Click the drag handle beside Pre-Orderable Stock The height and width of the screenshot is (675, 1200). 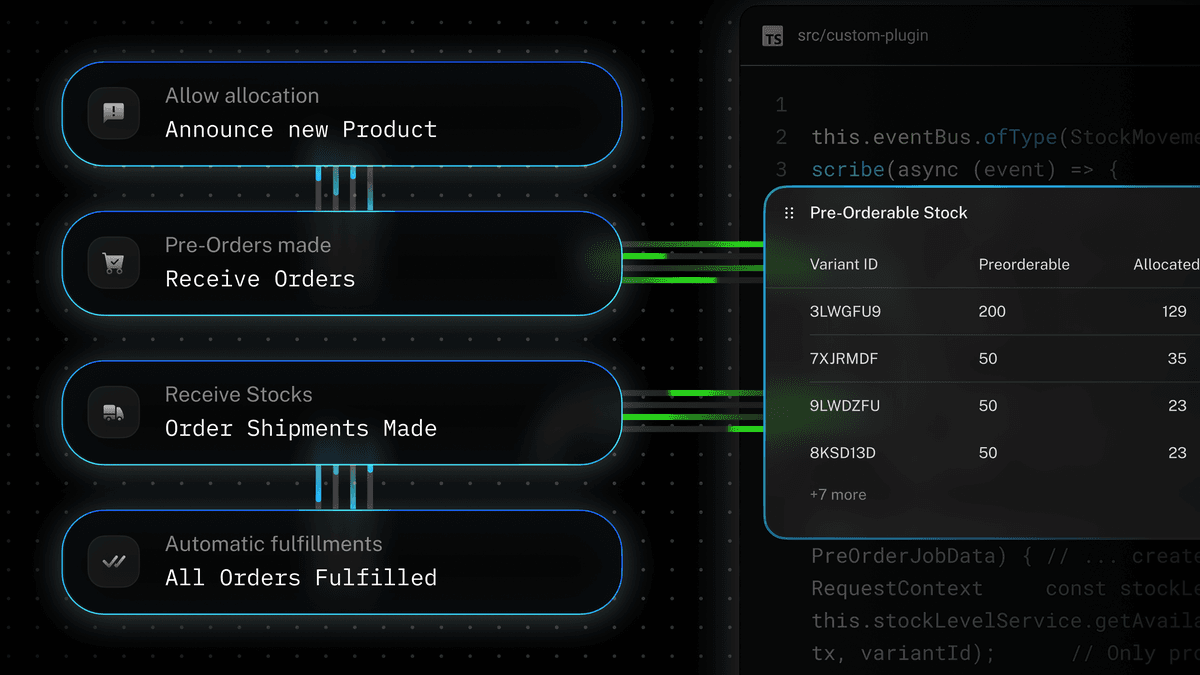coord(789,213)
